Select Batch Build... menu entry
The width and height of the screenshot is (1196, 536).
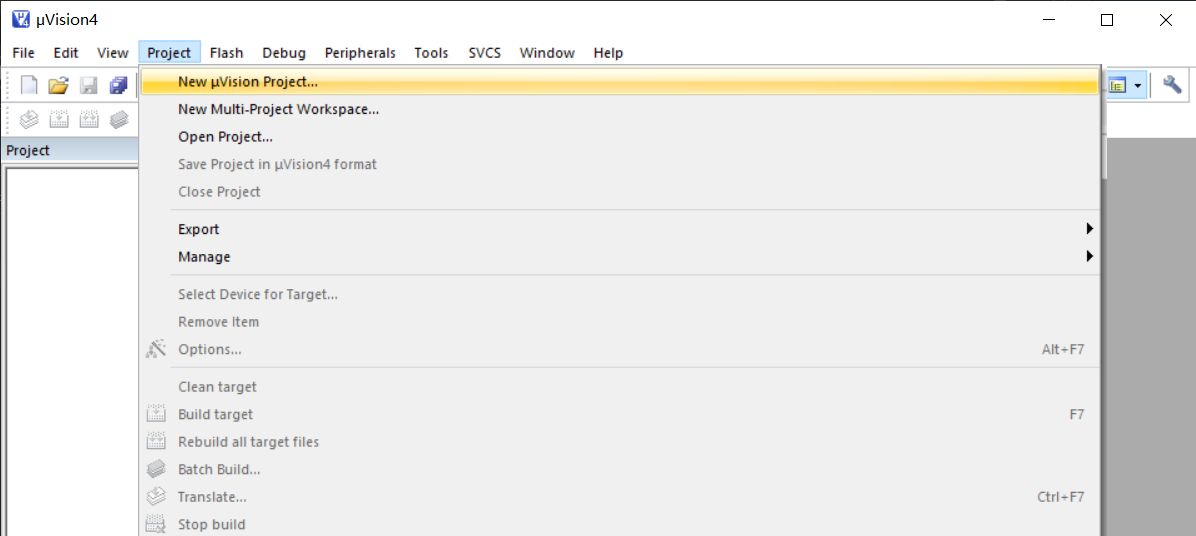(x=619, y=469)
